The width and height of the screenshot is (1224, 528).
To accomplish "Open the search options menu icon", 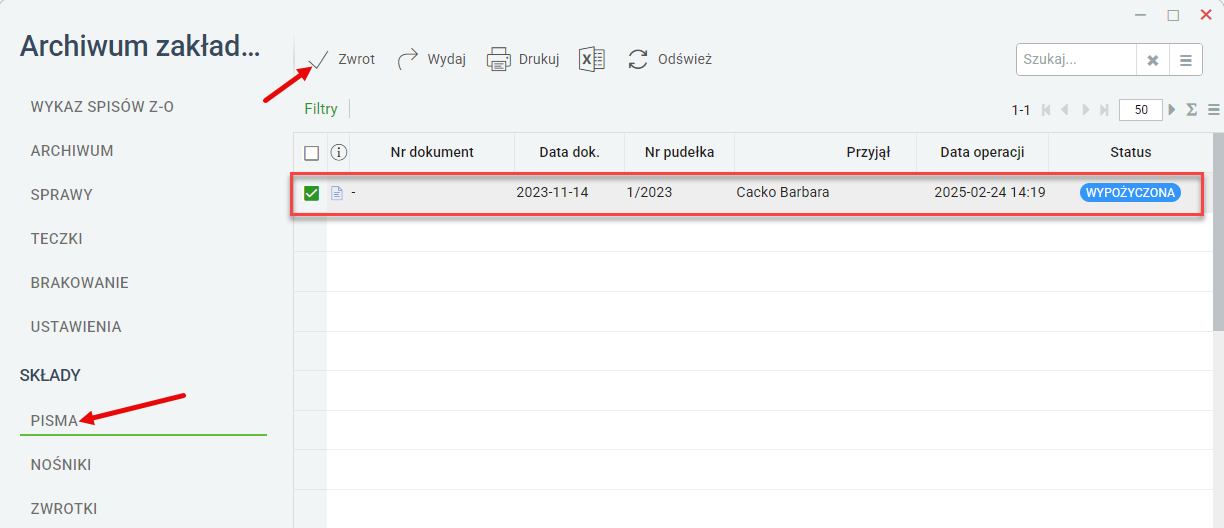I will click(x=1185, y=60).
